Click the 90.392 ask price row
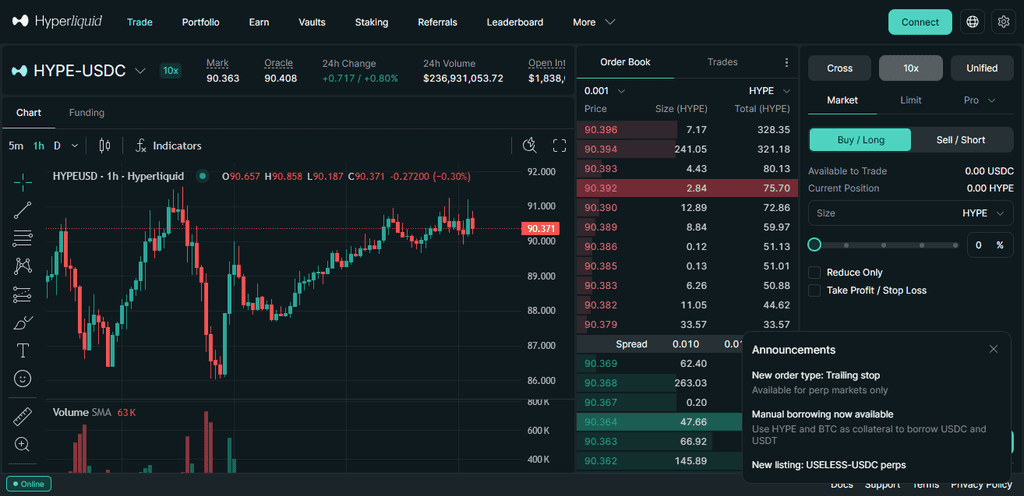1024x496 pixels. [687, 189]
